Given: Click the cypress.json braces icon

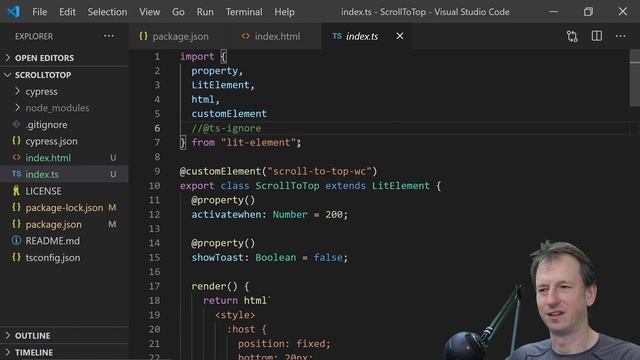Looking at the screenshot, I should tap(16, 141).
